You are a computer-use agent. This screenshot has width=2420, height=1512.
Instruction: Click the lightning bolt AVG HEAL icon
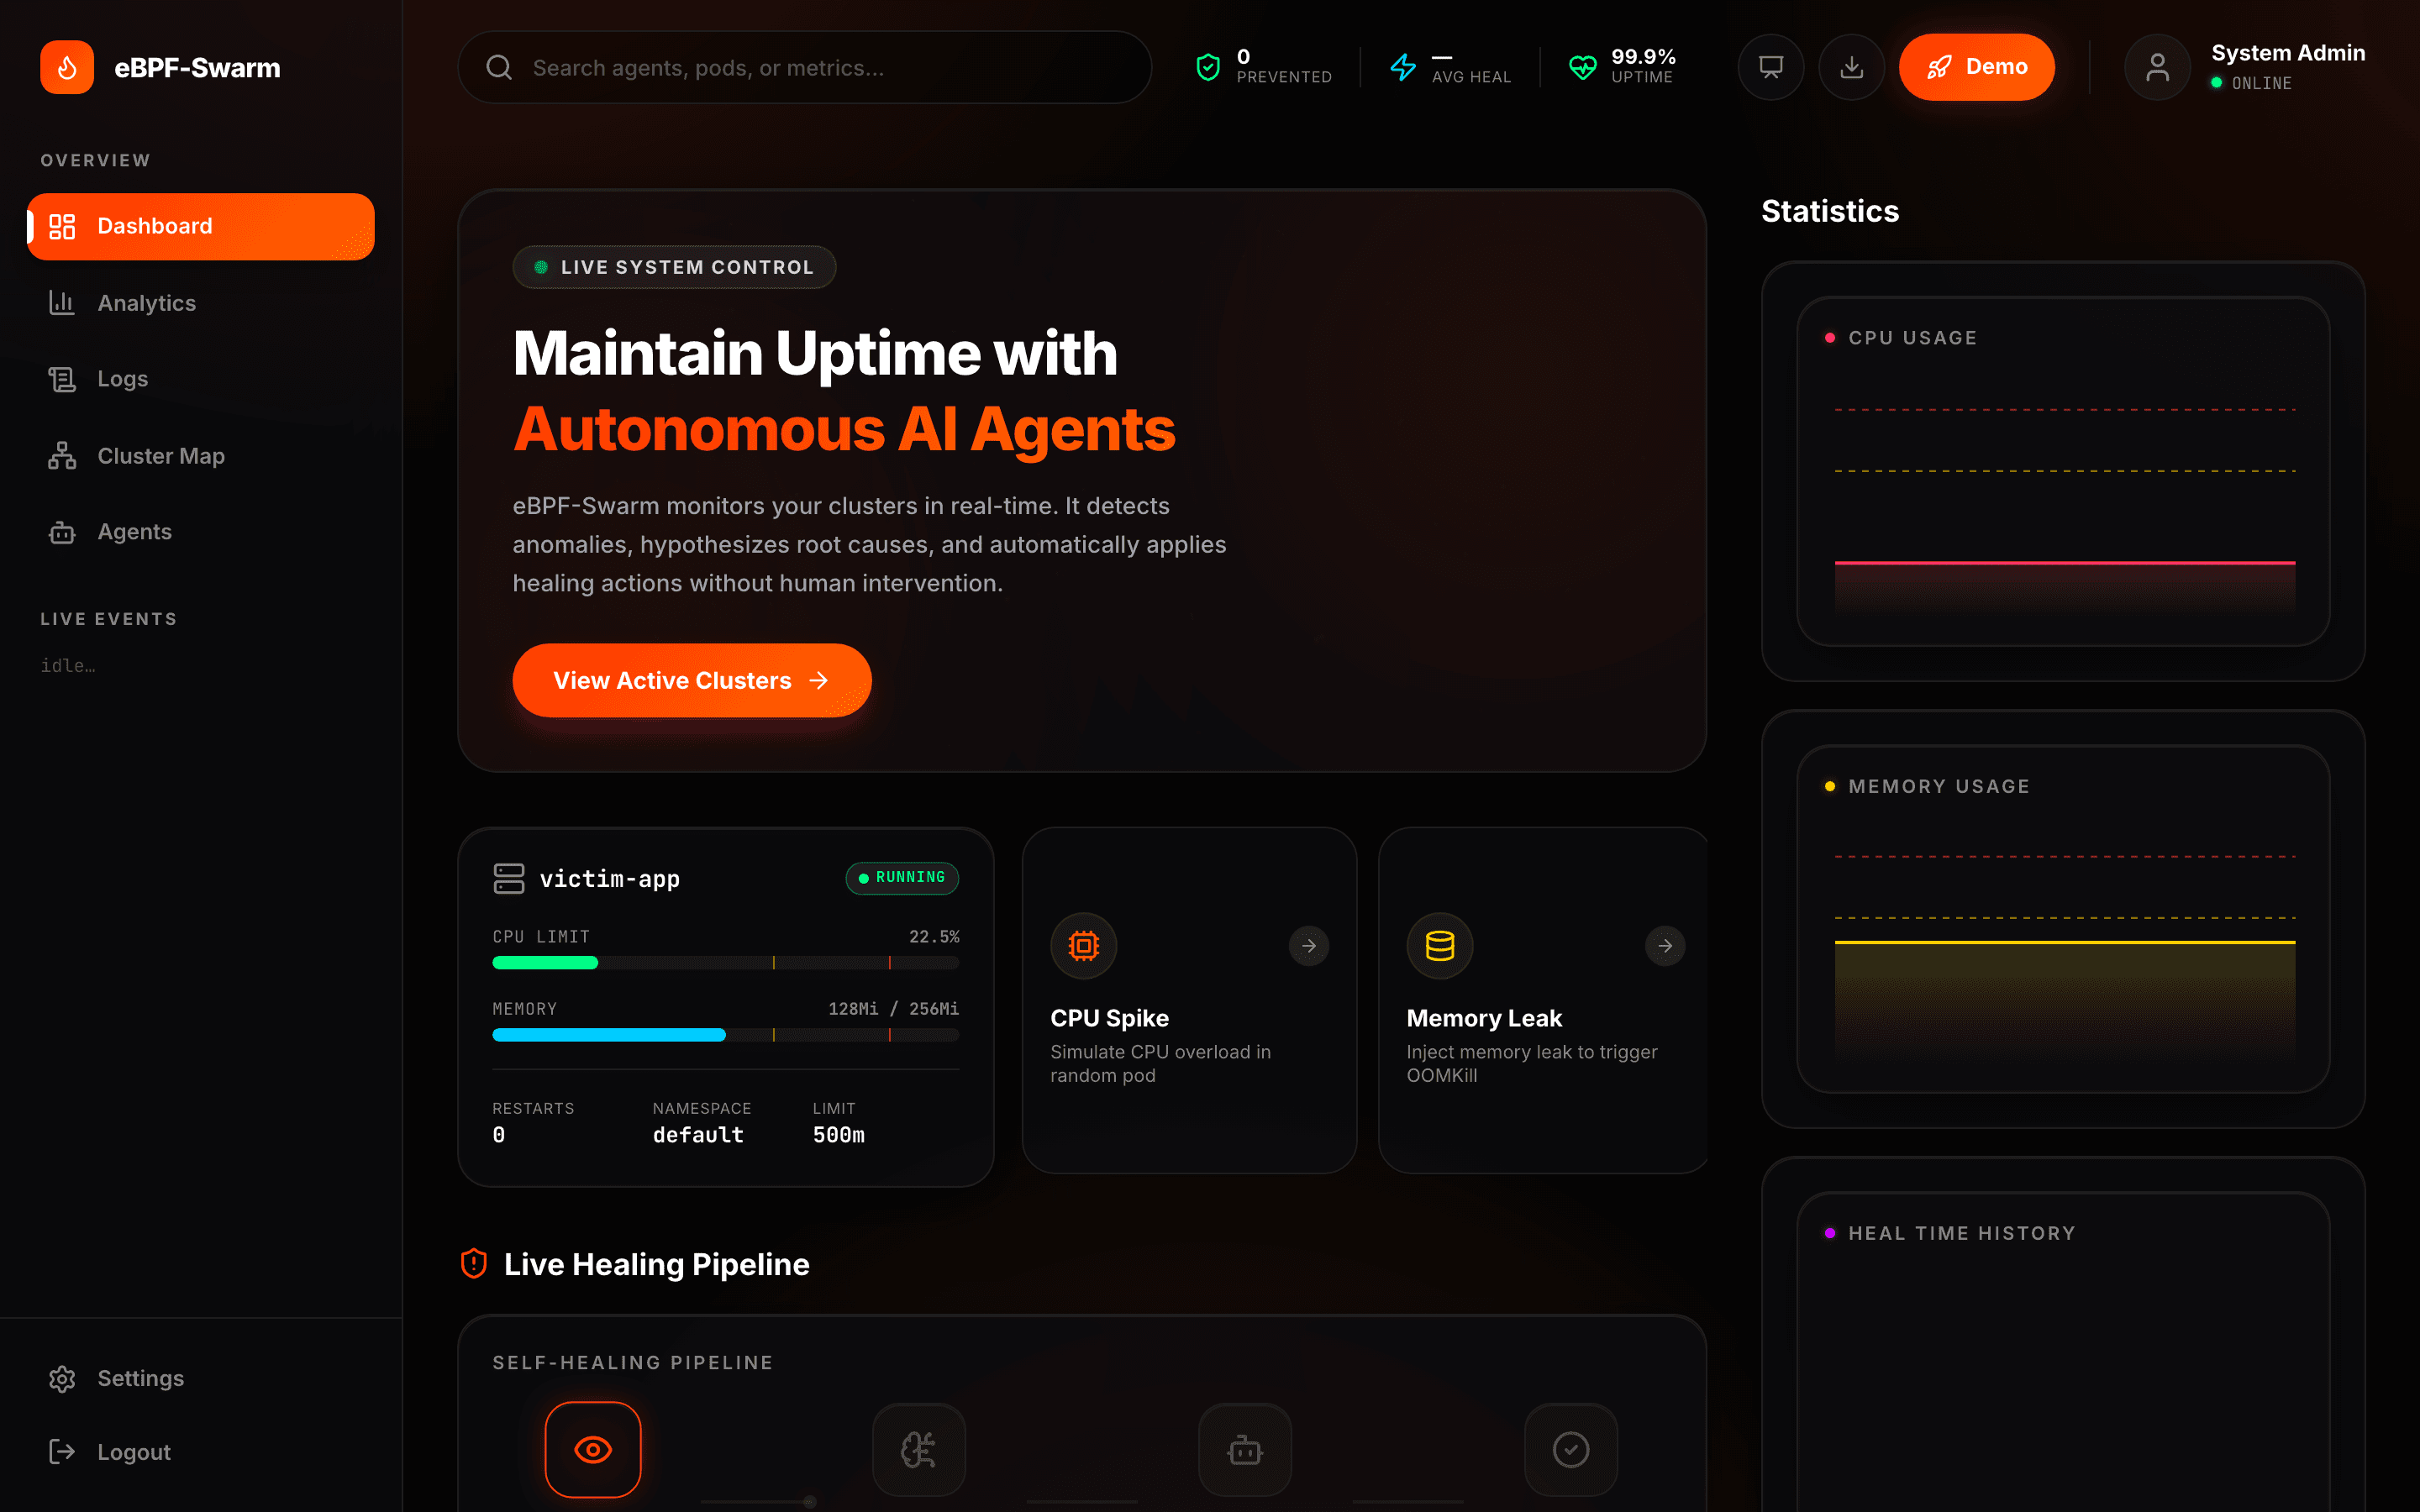(1403, 67)
